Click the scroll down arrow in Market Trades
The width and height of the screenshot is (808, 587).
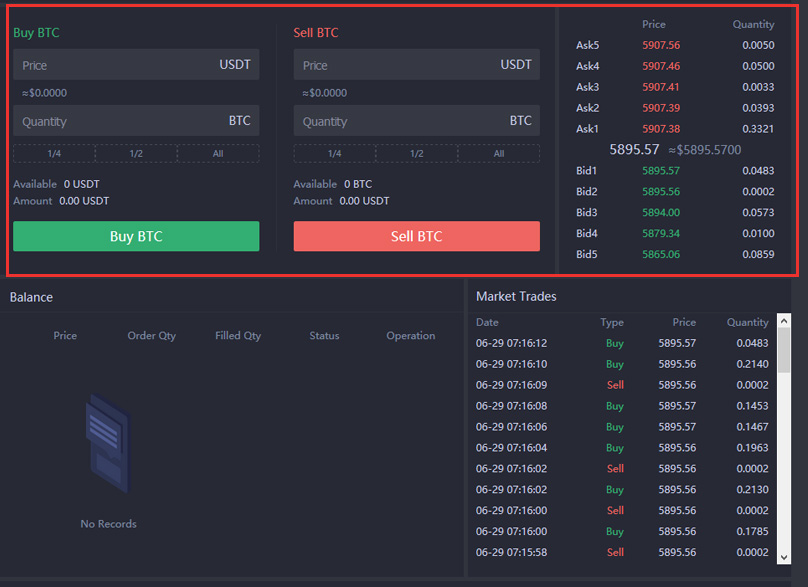pos(784,557)
